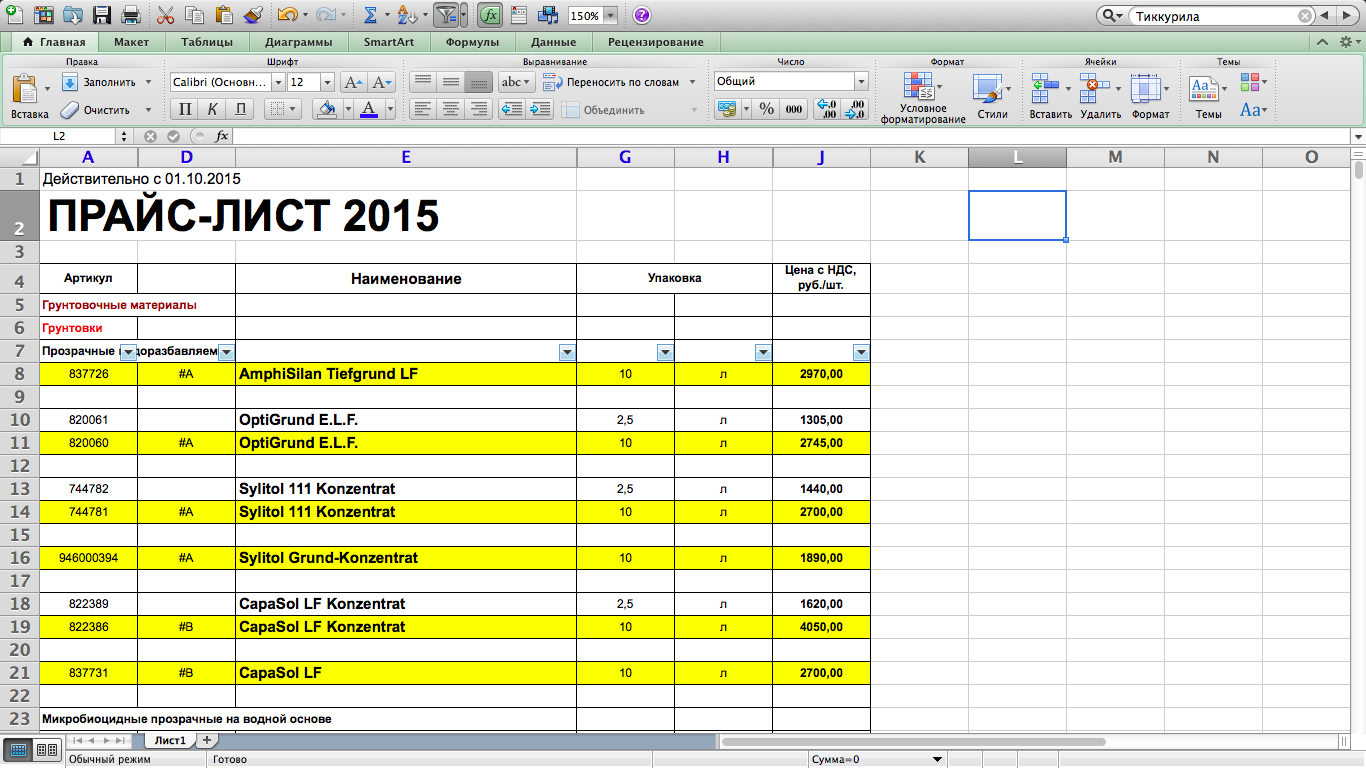Click the horizontal scrollbar at the bottom
Screen dimensions: 1366x768
pyautogui.click(x=913, y=742)
